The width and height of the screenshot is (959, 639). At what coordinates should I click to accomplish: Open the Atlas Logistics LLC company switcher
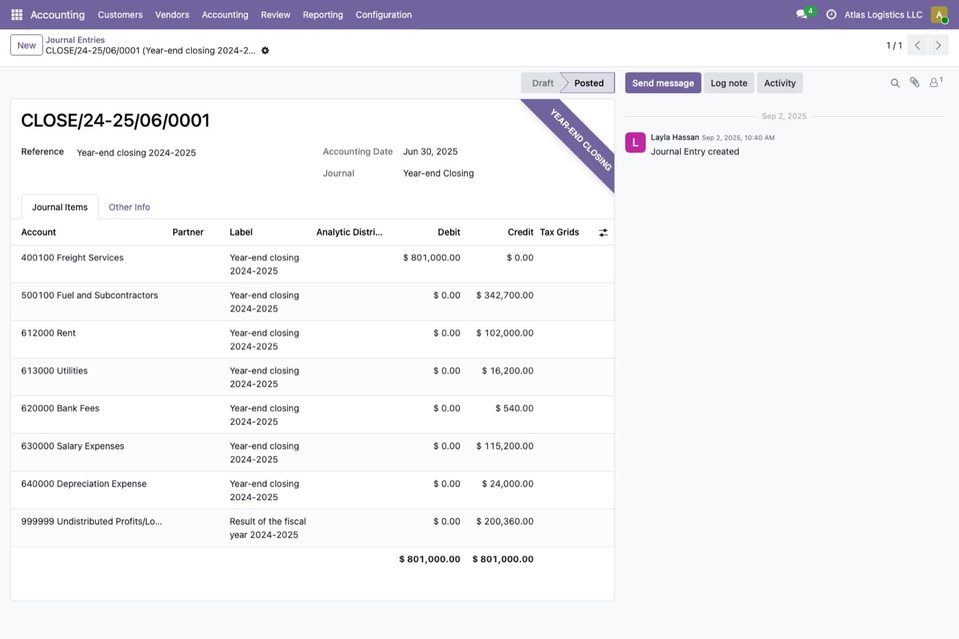tap(883, 15)
